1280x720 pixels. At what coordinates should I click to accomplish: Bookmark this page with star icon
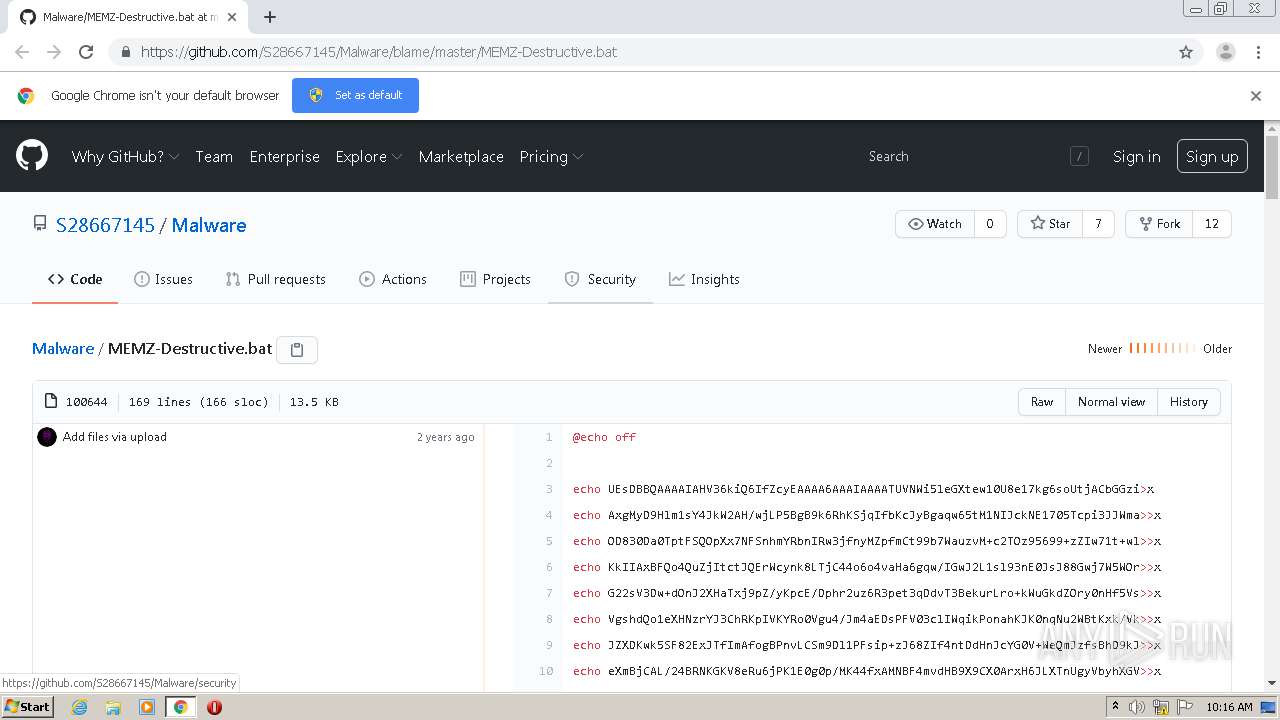click(x=1186, y=52)
